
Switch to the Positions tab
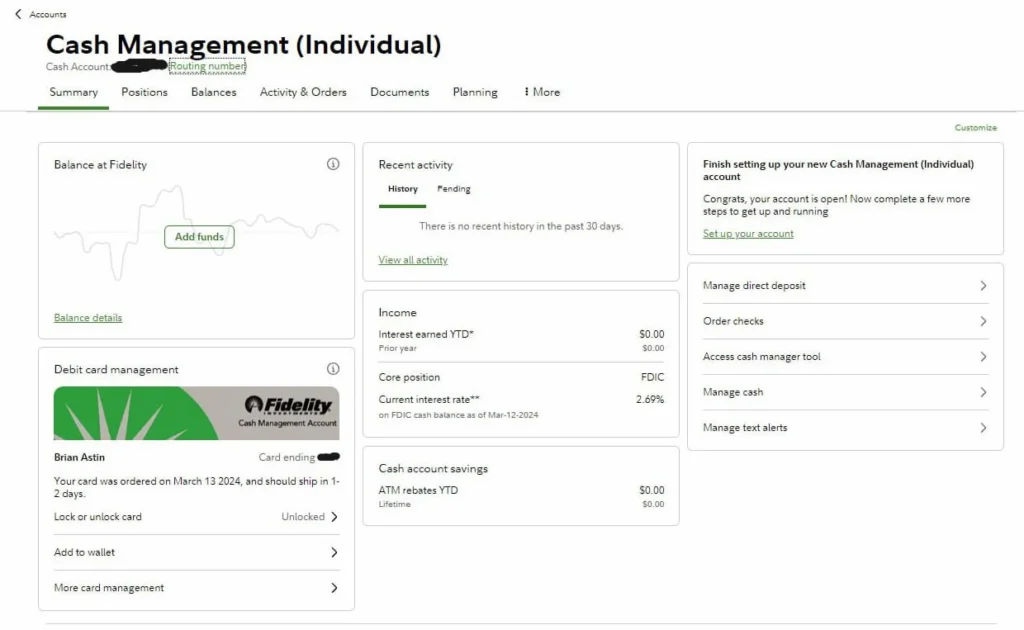click(144, 92)
